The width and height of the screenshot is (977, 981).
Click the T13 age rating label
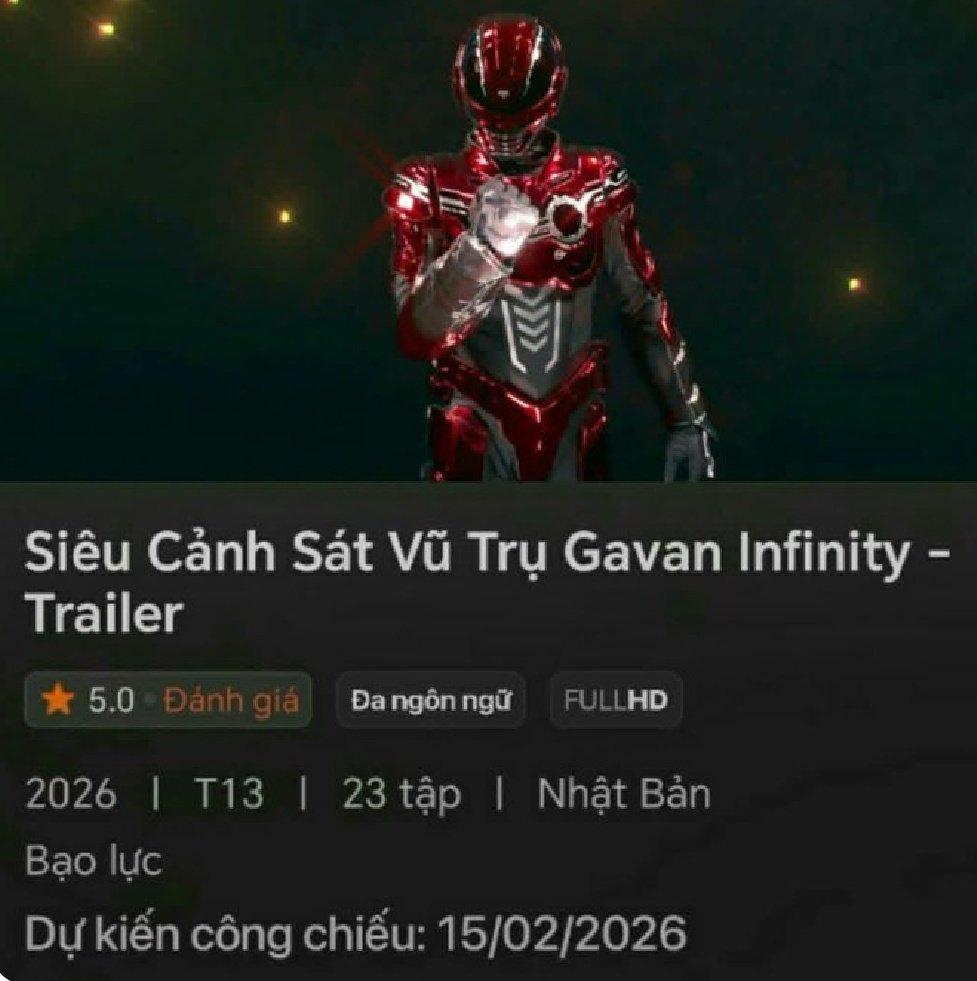click(229, 794)
